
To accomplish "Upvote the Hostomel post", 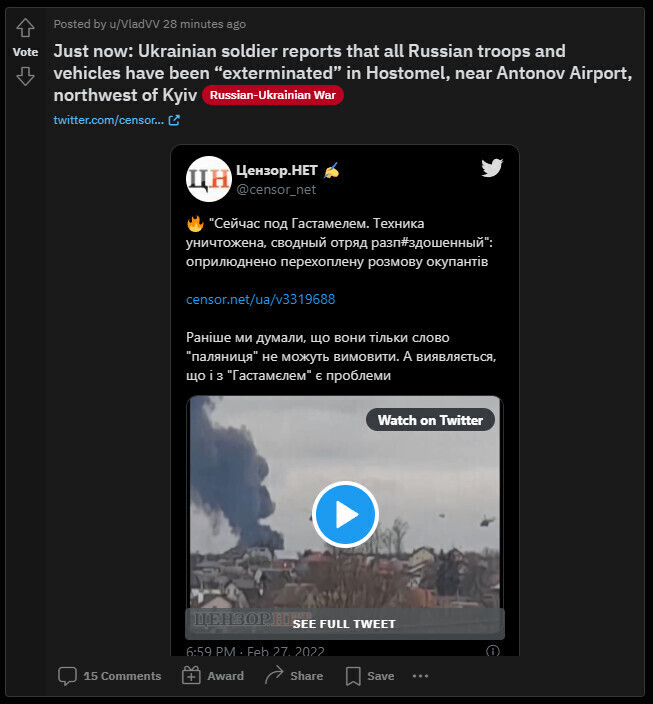I will [25, 28].
